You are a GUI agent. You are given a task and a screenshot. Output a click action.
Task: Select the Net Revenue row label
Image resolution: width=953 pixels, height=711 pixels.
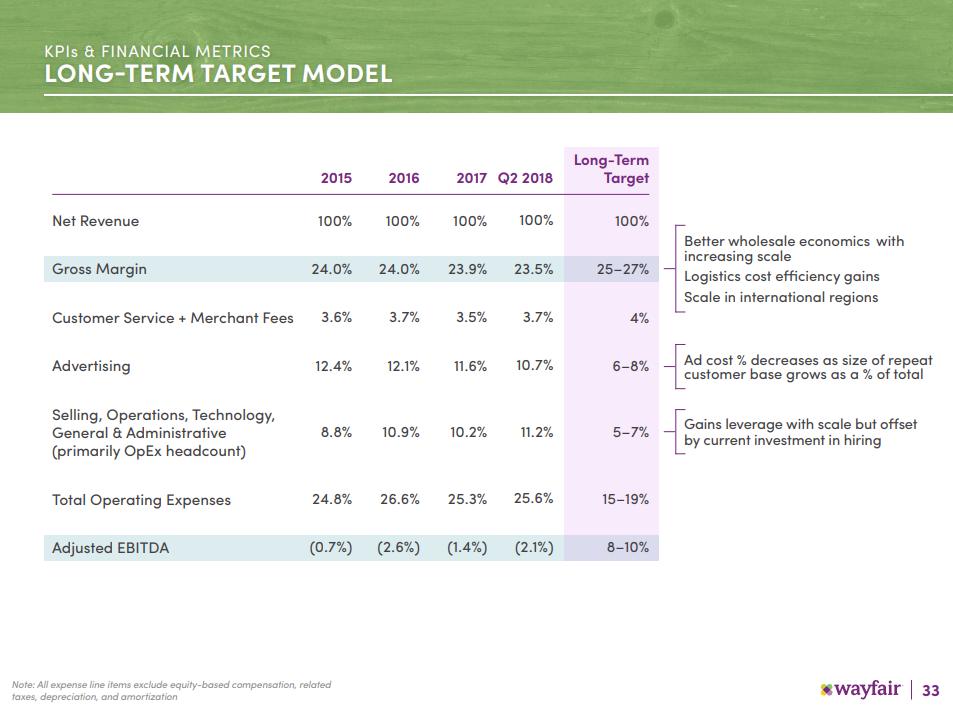[95, 221]
